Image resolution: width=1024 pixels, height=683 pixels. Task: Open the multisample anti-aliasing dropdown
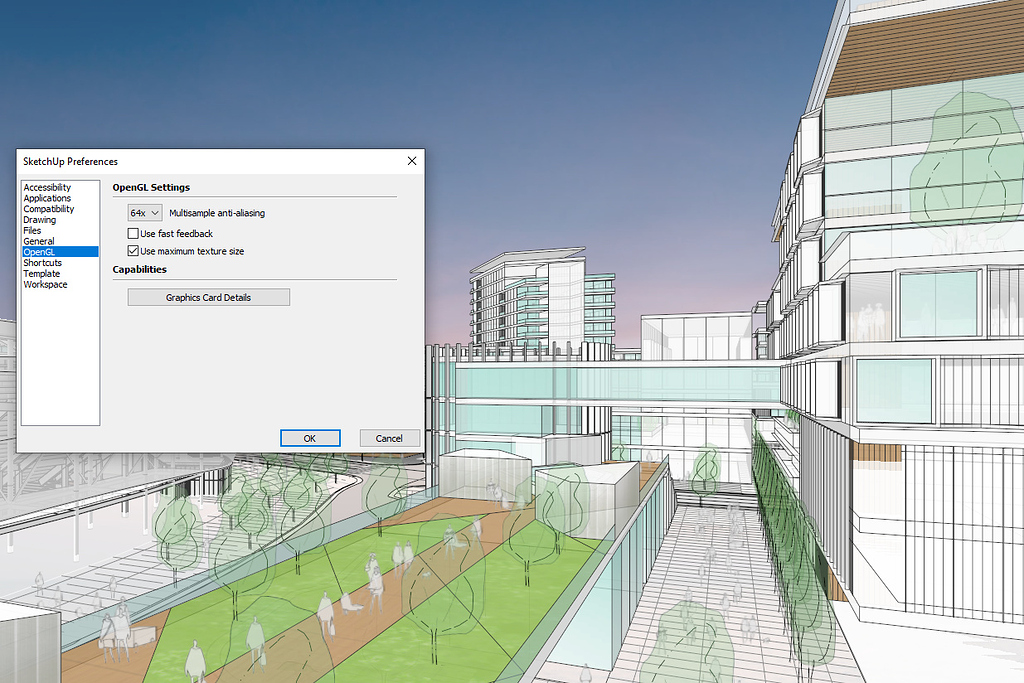point(153,212)
